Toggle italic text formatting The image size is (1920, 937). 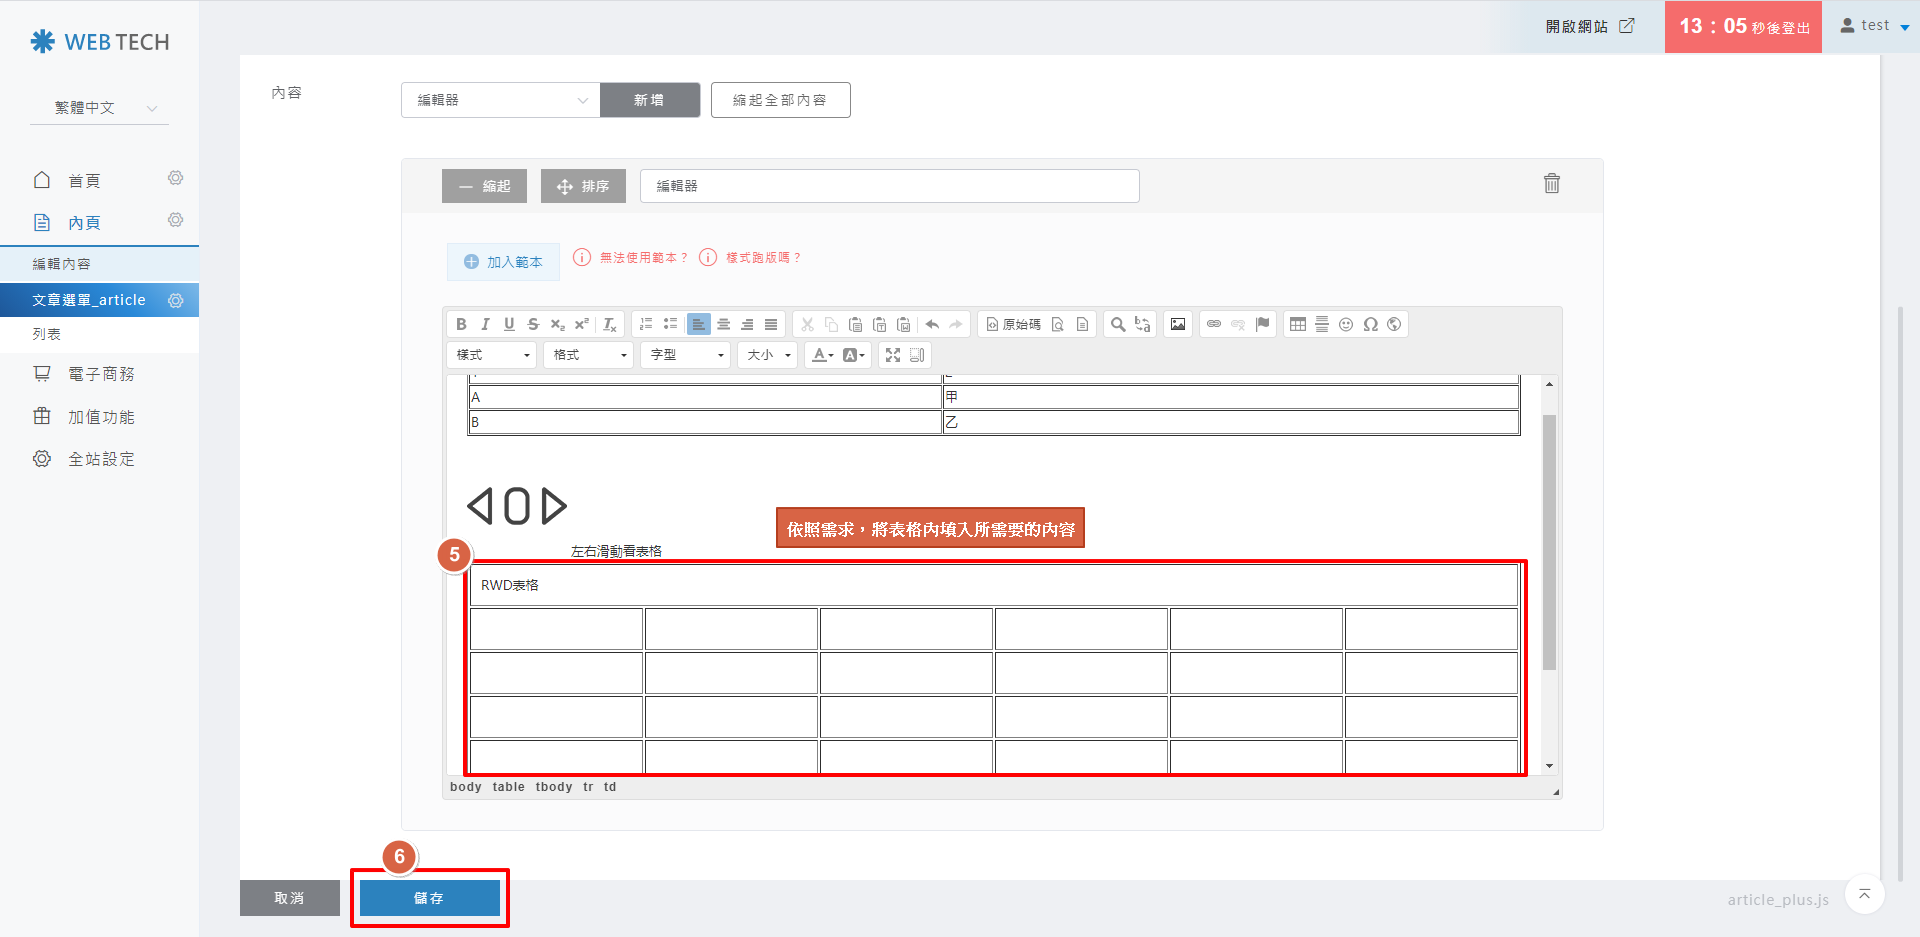point(485,324)
